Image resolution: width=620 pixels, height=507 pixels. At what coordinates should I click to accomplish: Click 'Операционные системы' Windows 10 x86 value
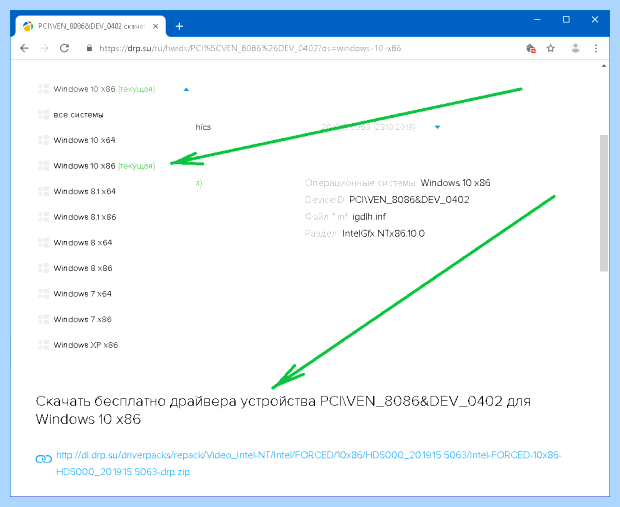click(x=455, y=183)
